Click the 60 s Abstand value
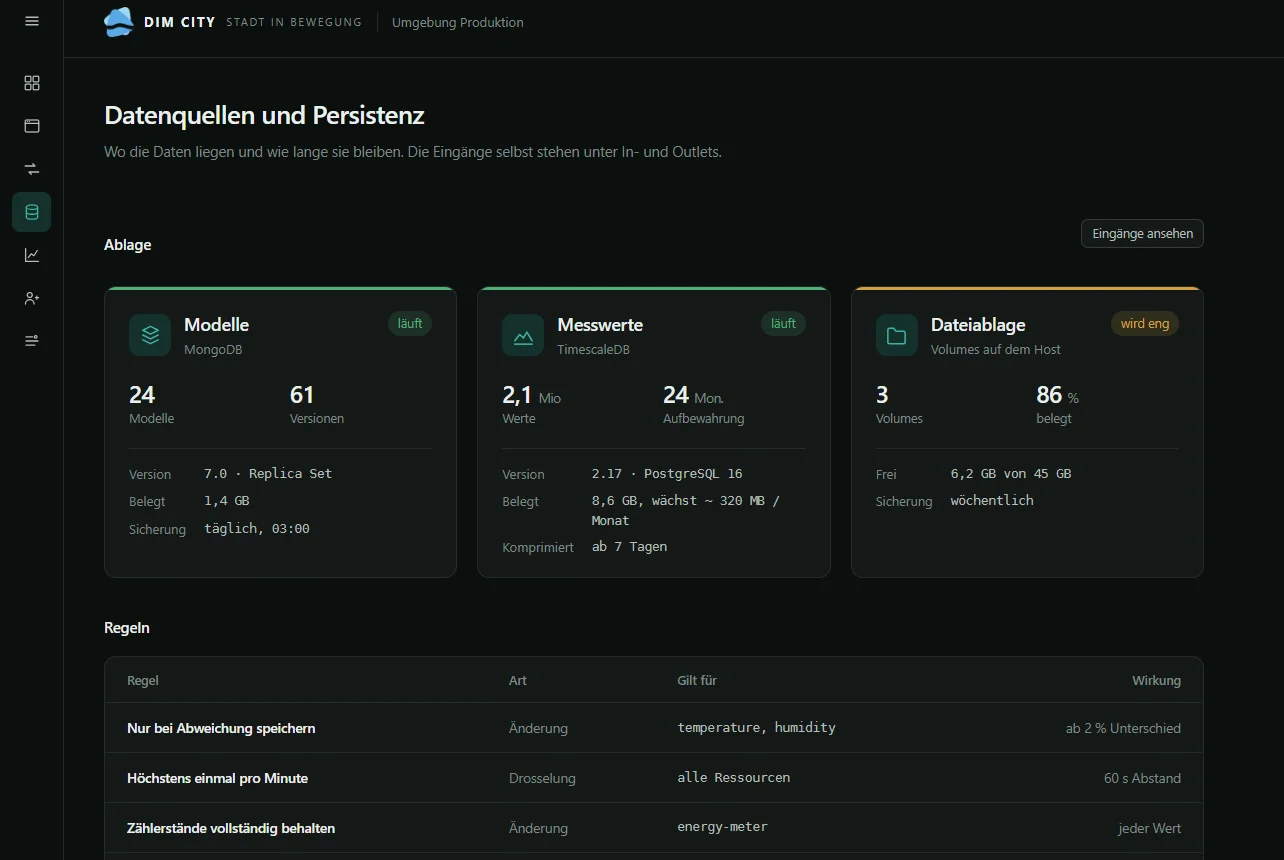The image size is (1284, 860). [x=1142, y=778]
